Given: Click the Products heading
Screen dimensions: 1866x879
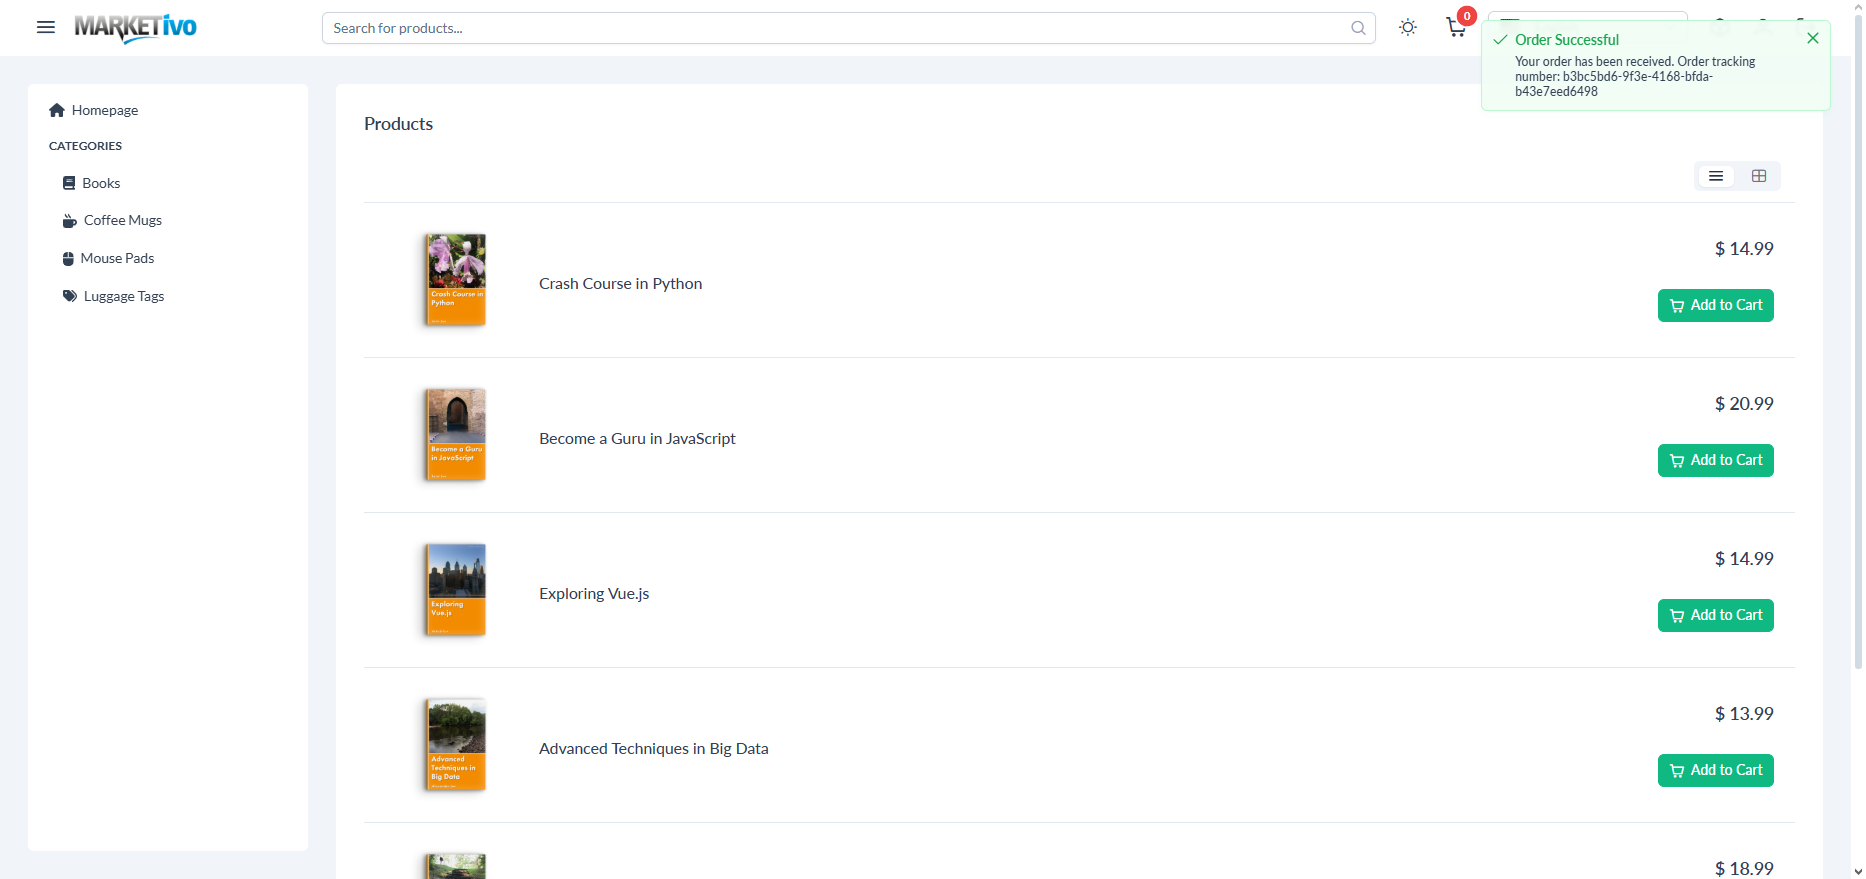Looking at the screenshot, I should point(398,124).
